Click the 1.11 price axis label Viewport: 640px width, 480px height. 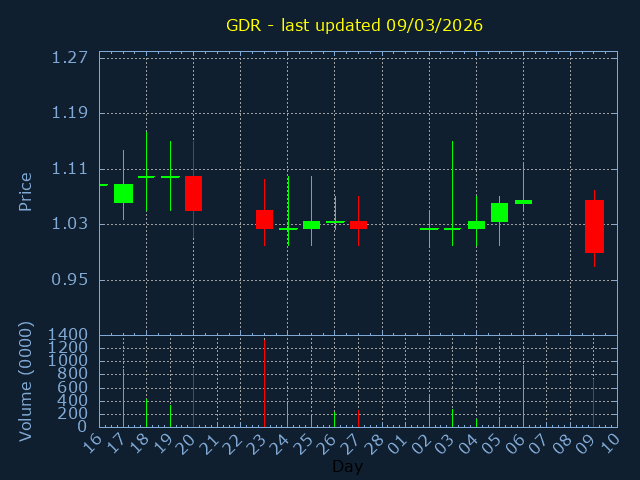click(69, 168)
